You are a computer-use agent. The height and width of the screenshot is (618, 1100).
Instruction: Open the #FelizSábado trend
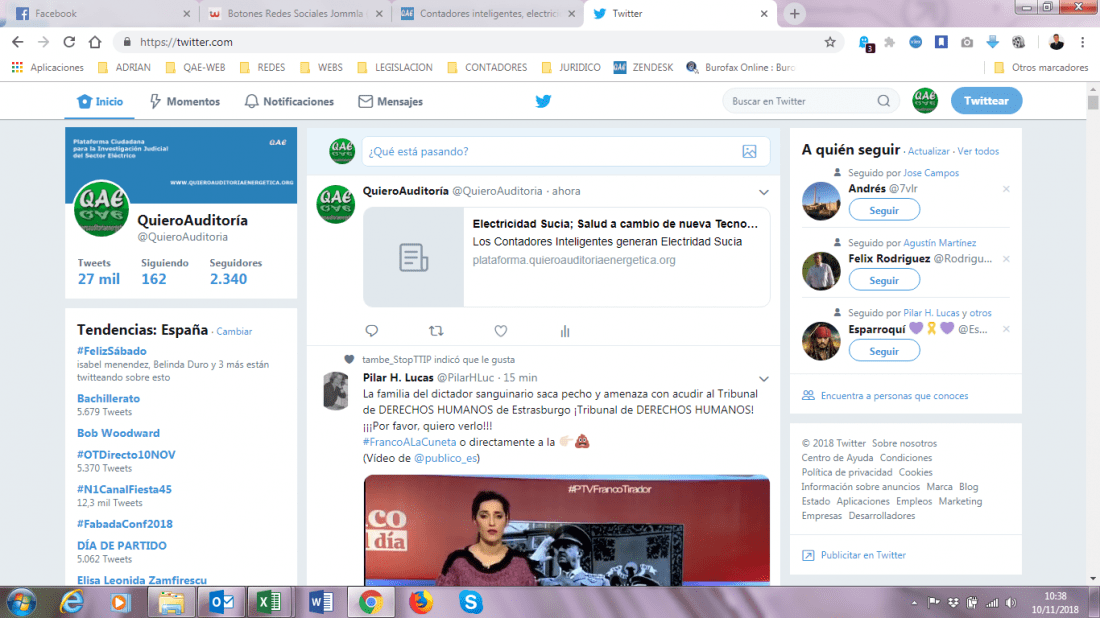point(112,351)
